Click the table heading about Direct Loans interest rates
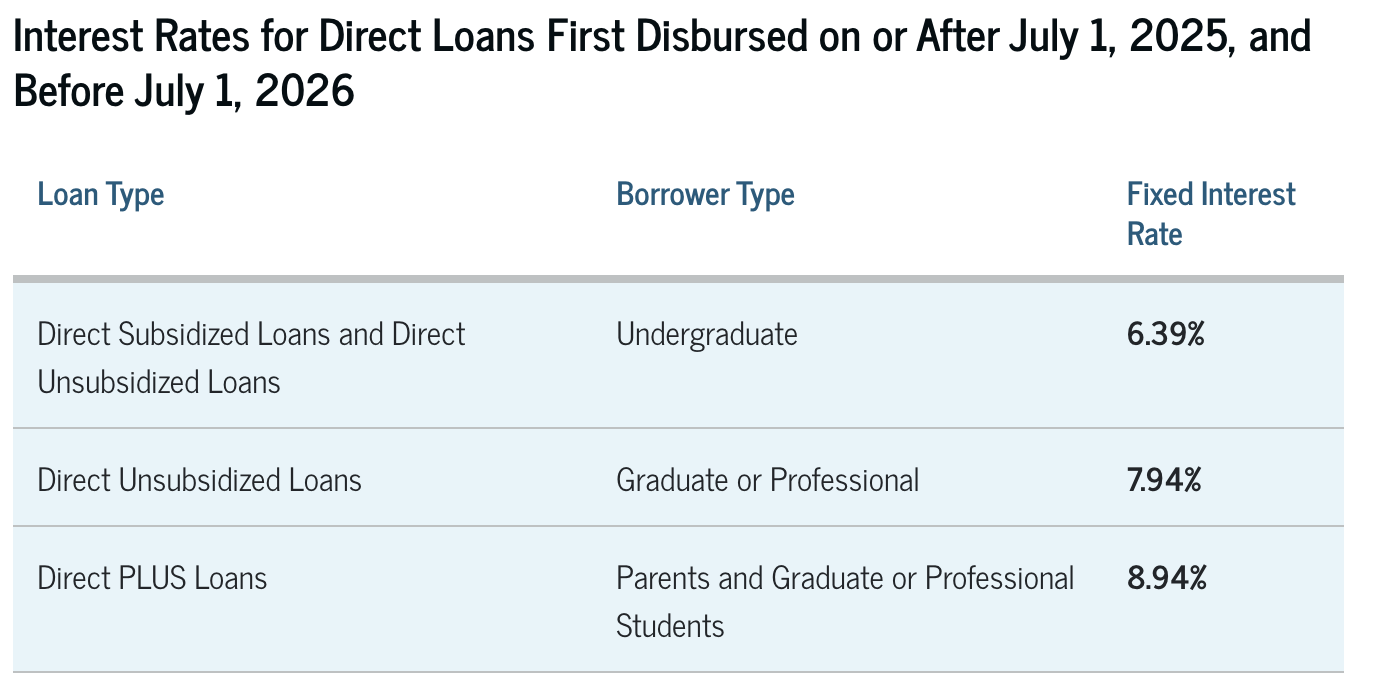The width and height of the screenshot is (1382, 698). (x=662, y=64)
